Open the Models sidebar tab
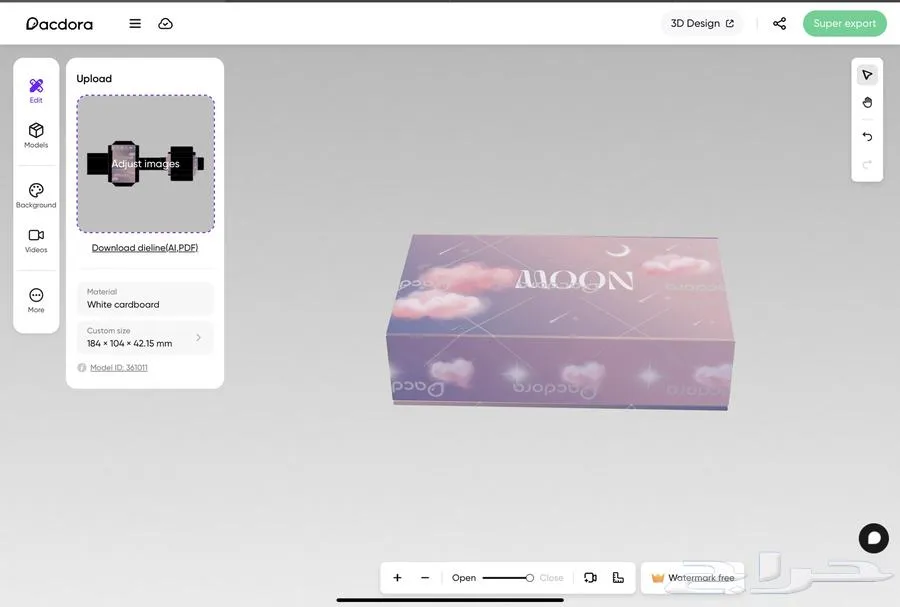The width and height of the screenshot is (900, 607). point(36,135)
